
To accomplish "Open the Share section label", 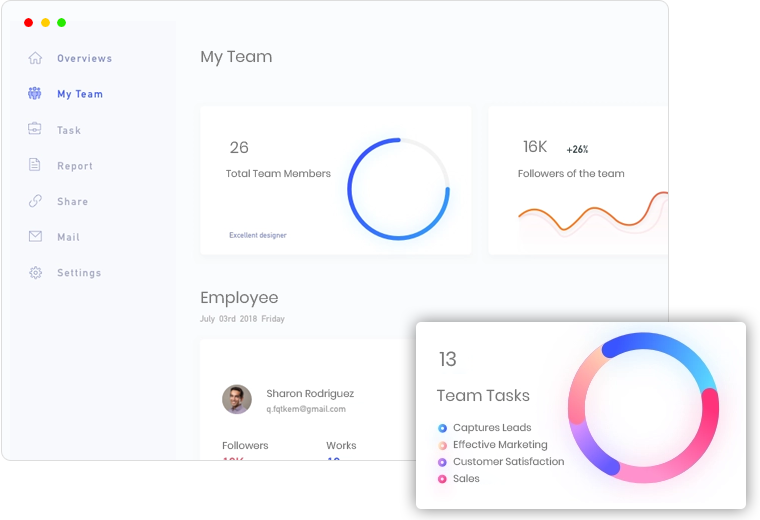I will coord(73,202).
